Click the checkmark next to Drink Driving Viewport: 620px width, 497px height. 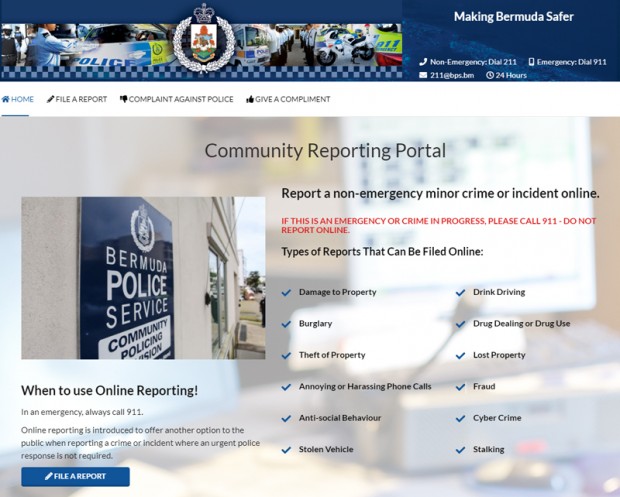tap(461, 293)
